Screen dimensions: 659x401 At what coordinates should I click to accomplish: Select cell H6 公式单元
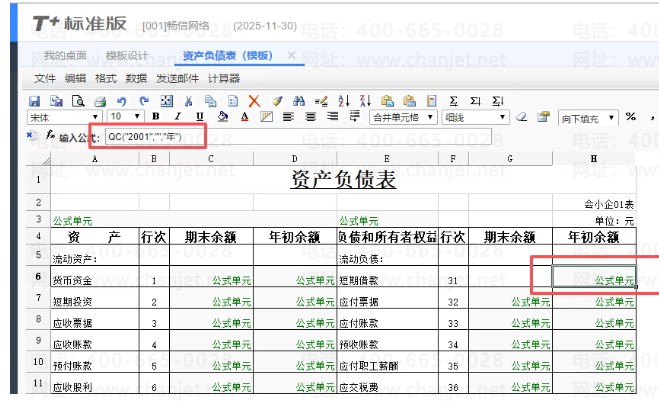point(594,277)
